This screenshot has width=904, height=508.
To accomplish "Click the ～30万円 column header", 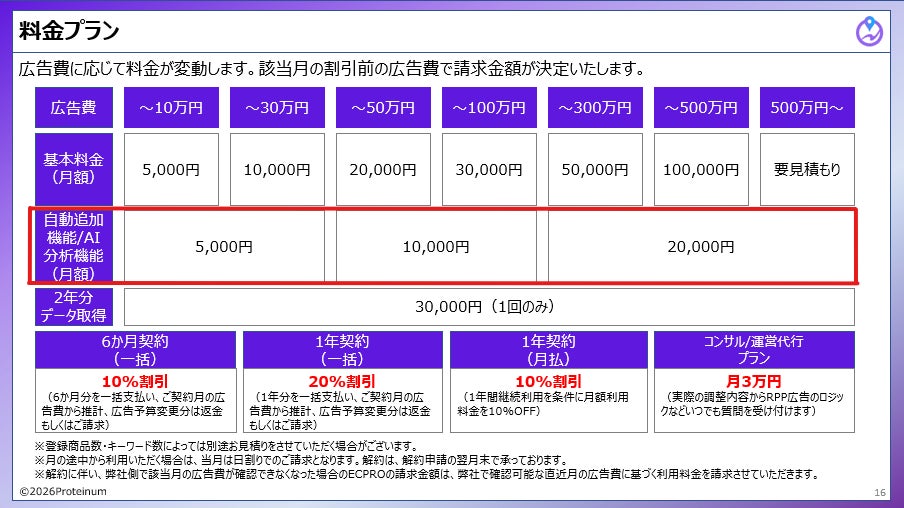I will 277,107.
